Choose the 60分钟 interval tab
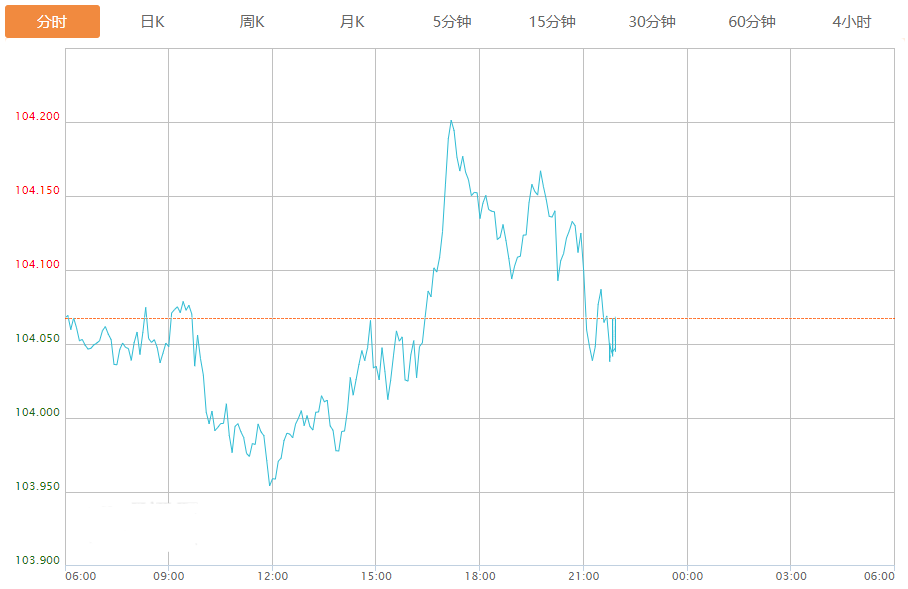This screenshot has height=589, width=908. pyautogui.click(x=752, y=22)
